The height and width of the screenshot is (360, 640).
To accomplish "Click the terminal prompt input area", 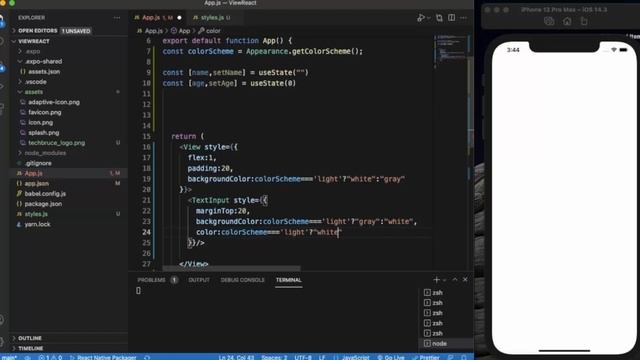I will click(x=138, y=291).
